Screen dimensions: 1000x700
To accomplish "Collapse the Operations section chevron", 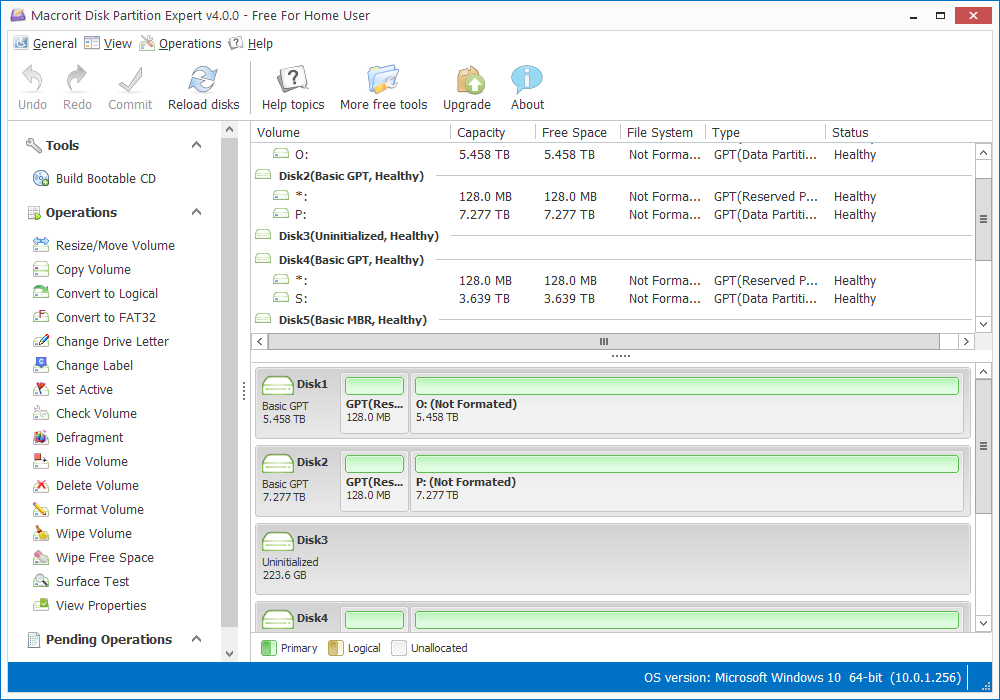I will 196,212.
